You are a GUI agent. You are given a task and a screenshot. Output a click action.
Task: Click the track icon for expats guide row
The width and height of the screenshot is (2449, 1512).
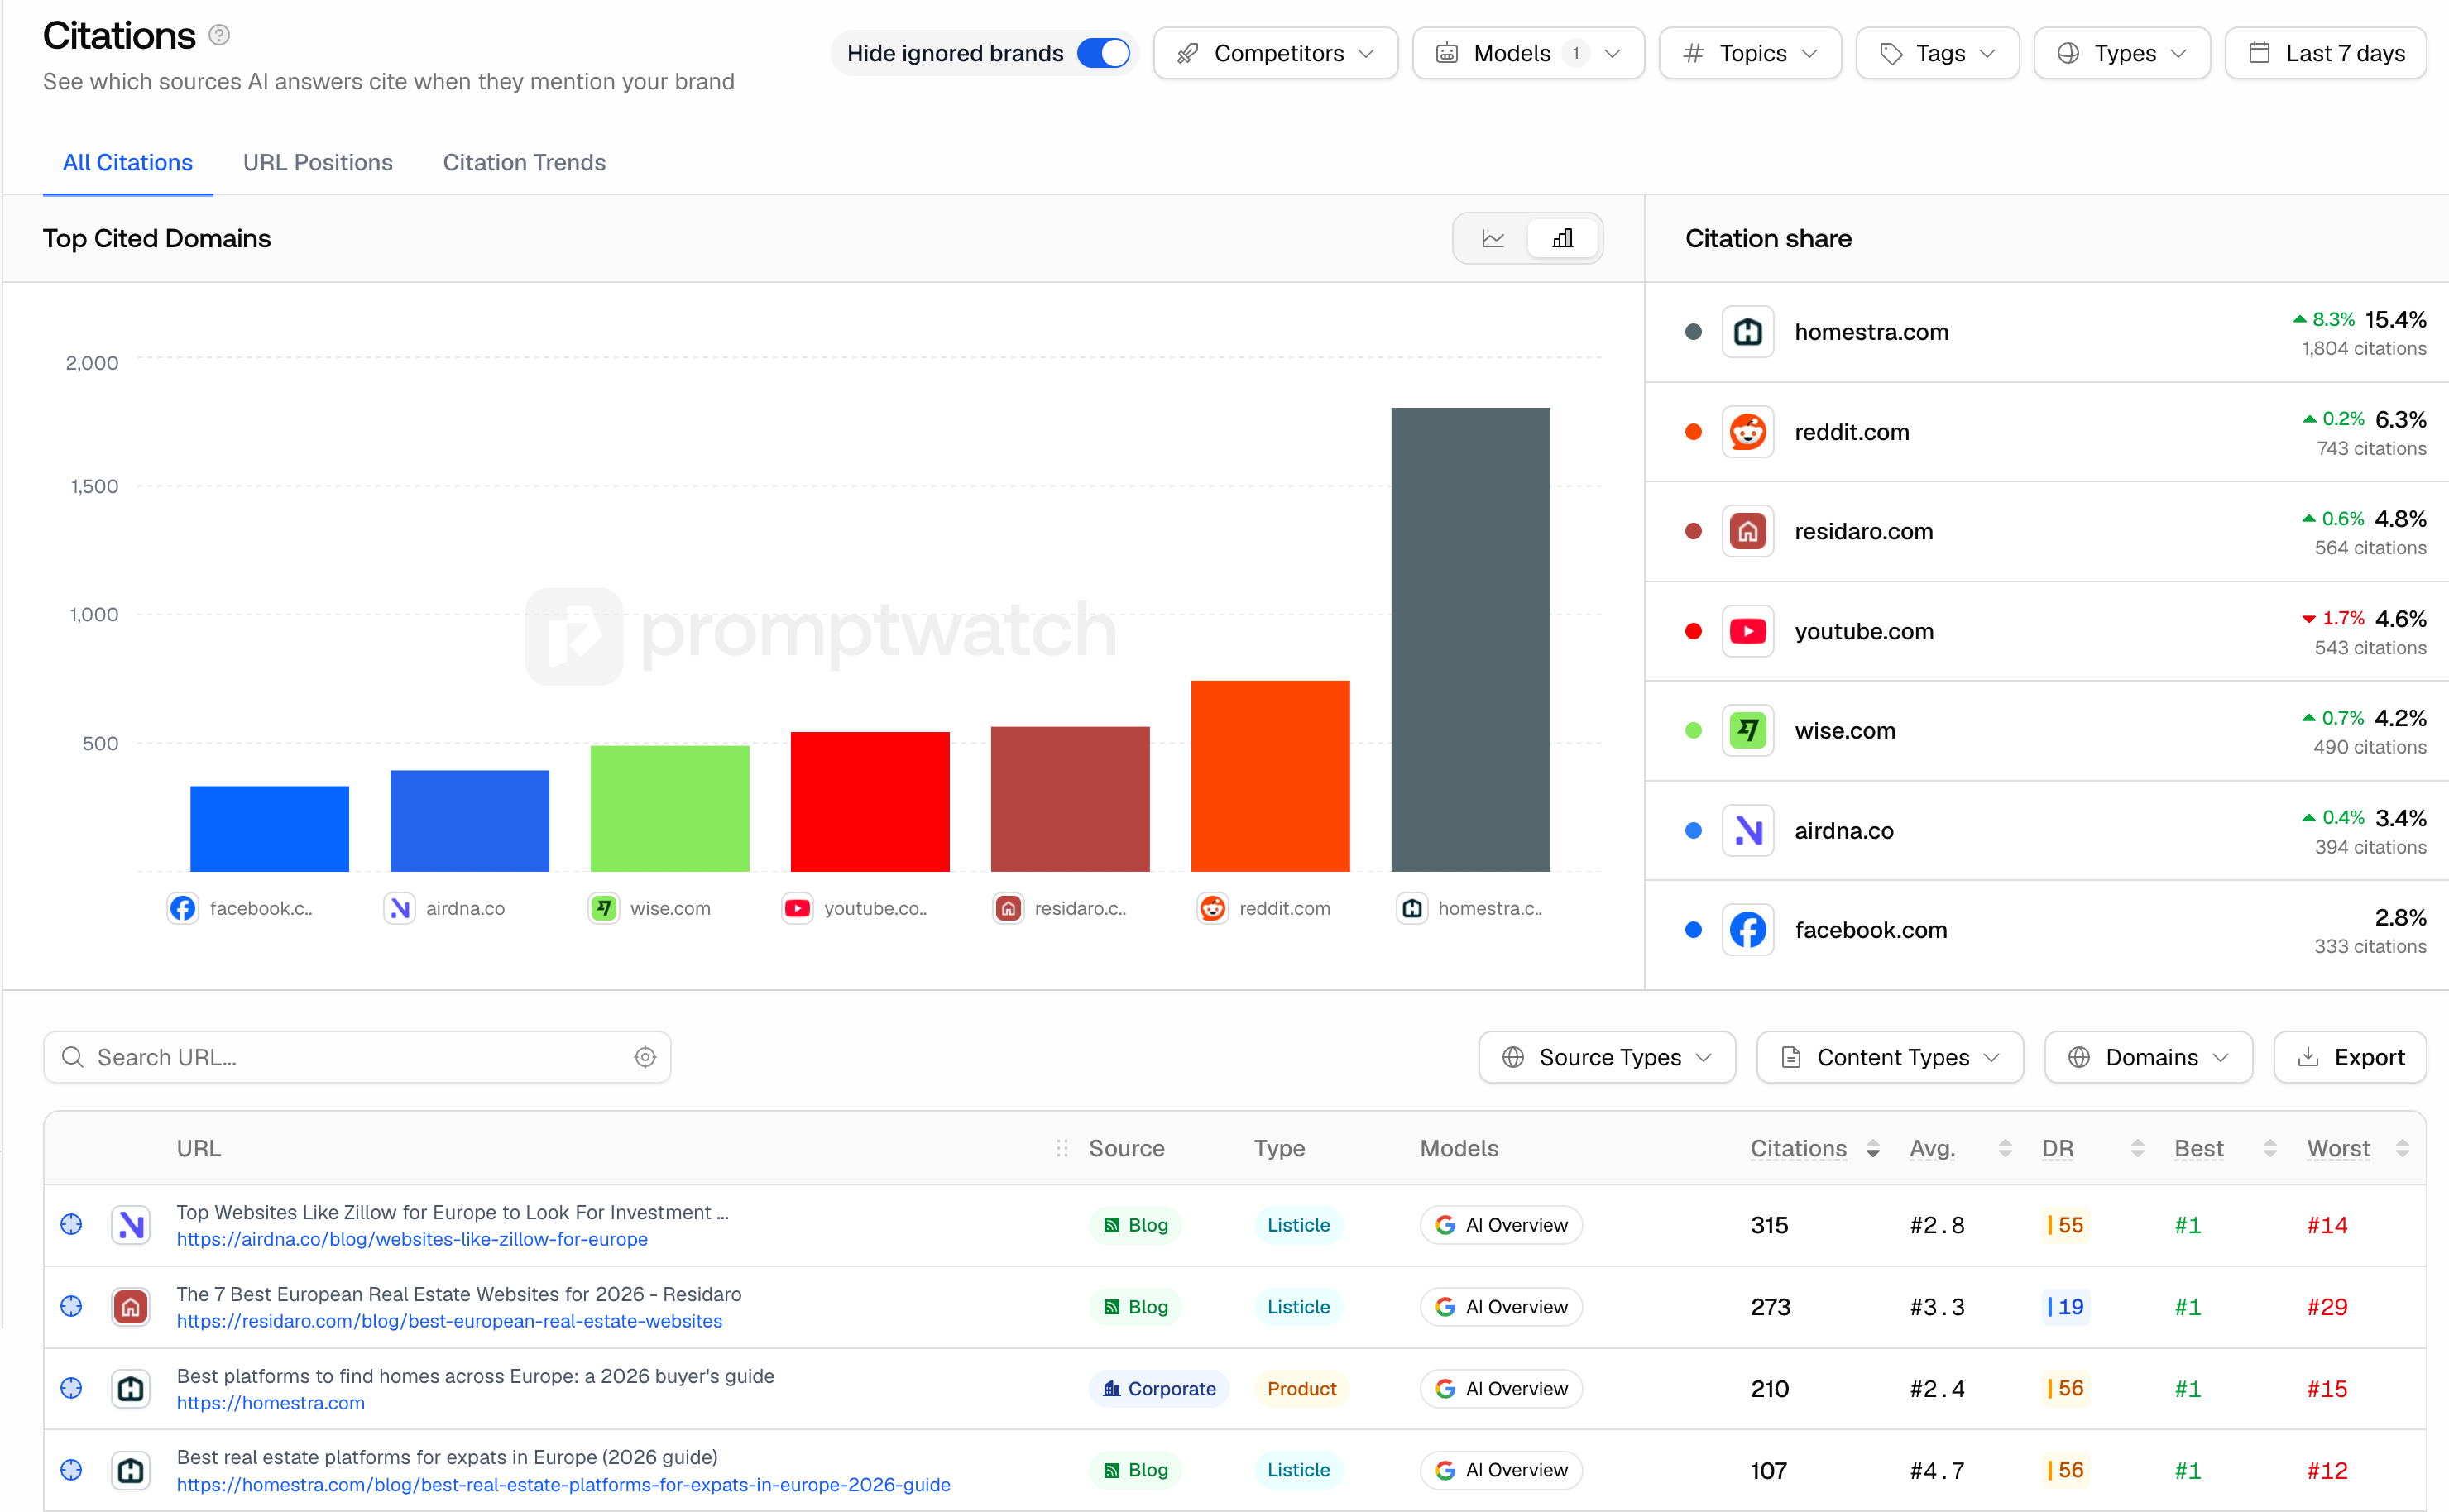(71, 1470)
